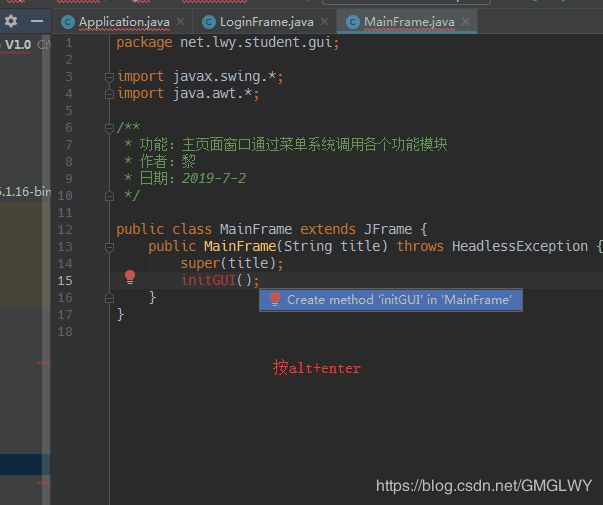Click the comment fold end marker on line 10
The height and width of the screenshot is (505, 603).
click(x=109, y=196)
